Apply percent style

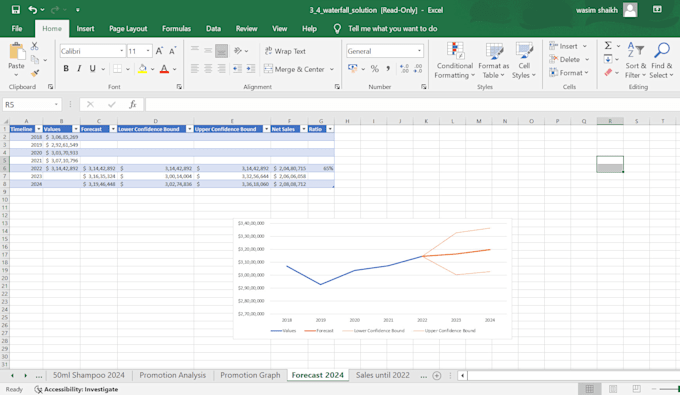375,69
